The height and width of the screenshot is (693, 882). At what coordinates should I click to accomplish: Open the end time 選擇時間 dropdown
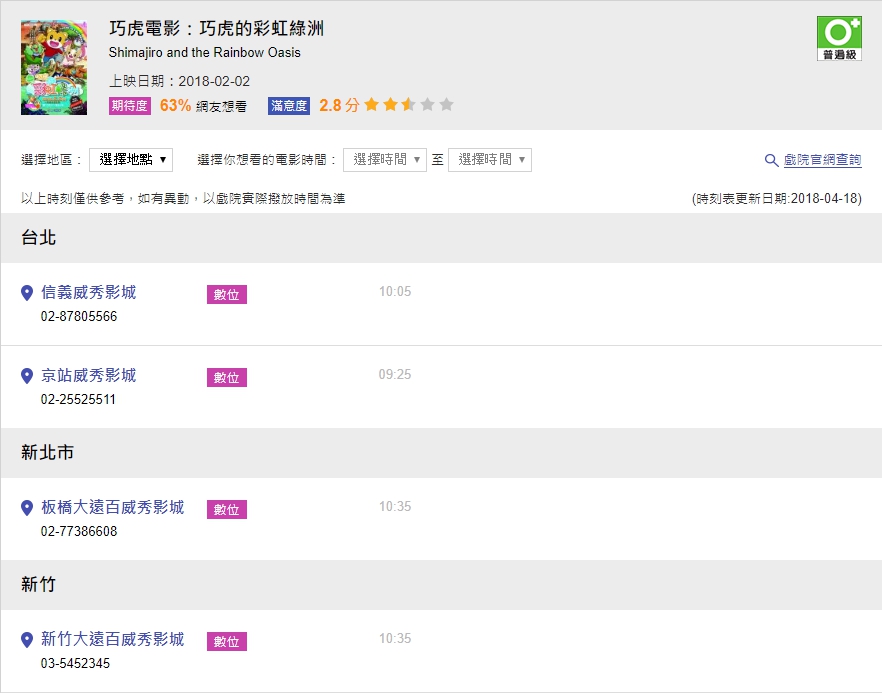point(490,160)
